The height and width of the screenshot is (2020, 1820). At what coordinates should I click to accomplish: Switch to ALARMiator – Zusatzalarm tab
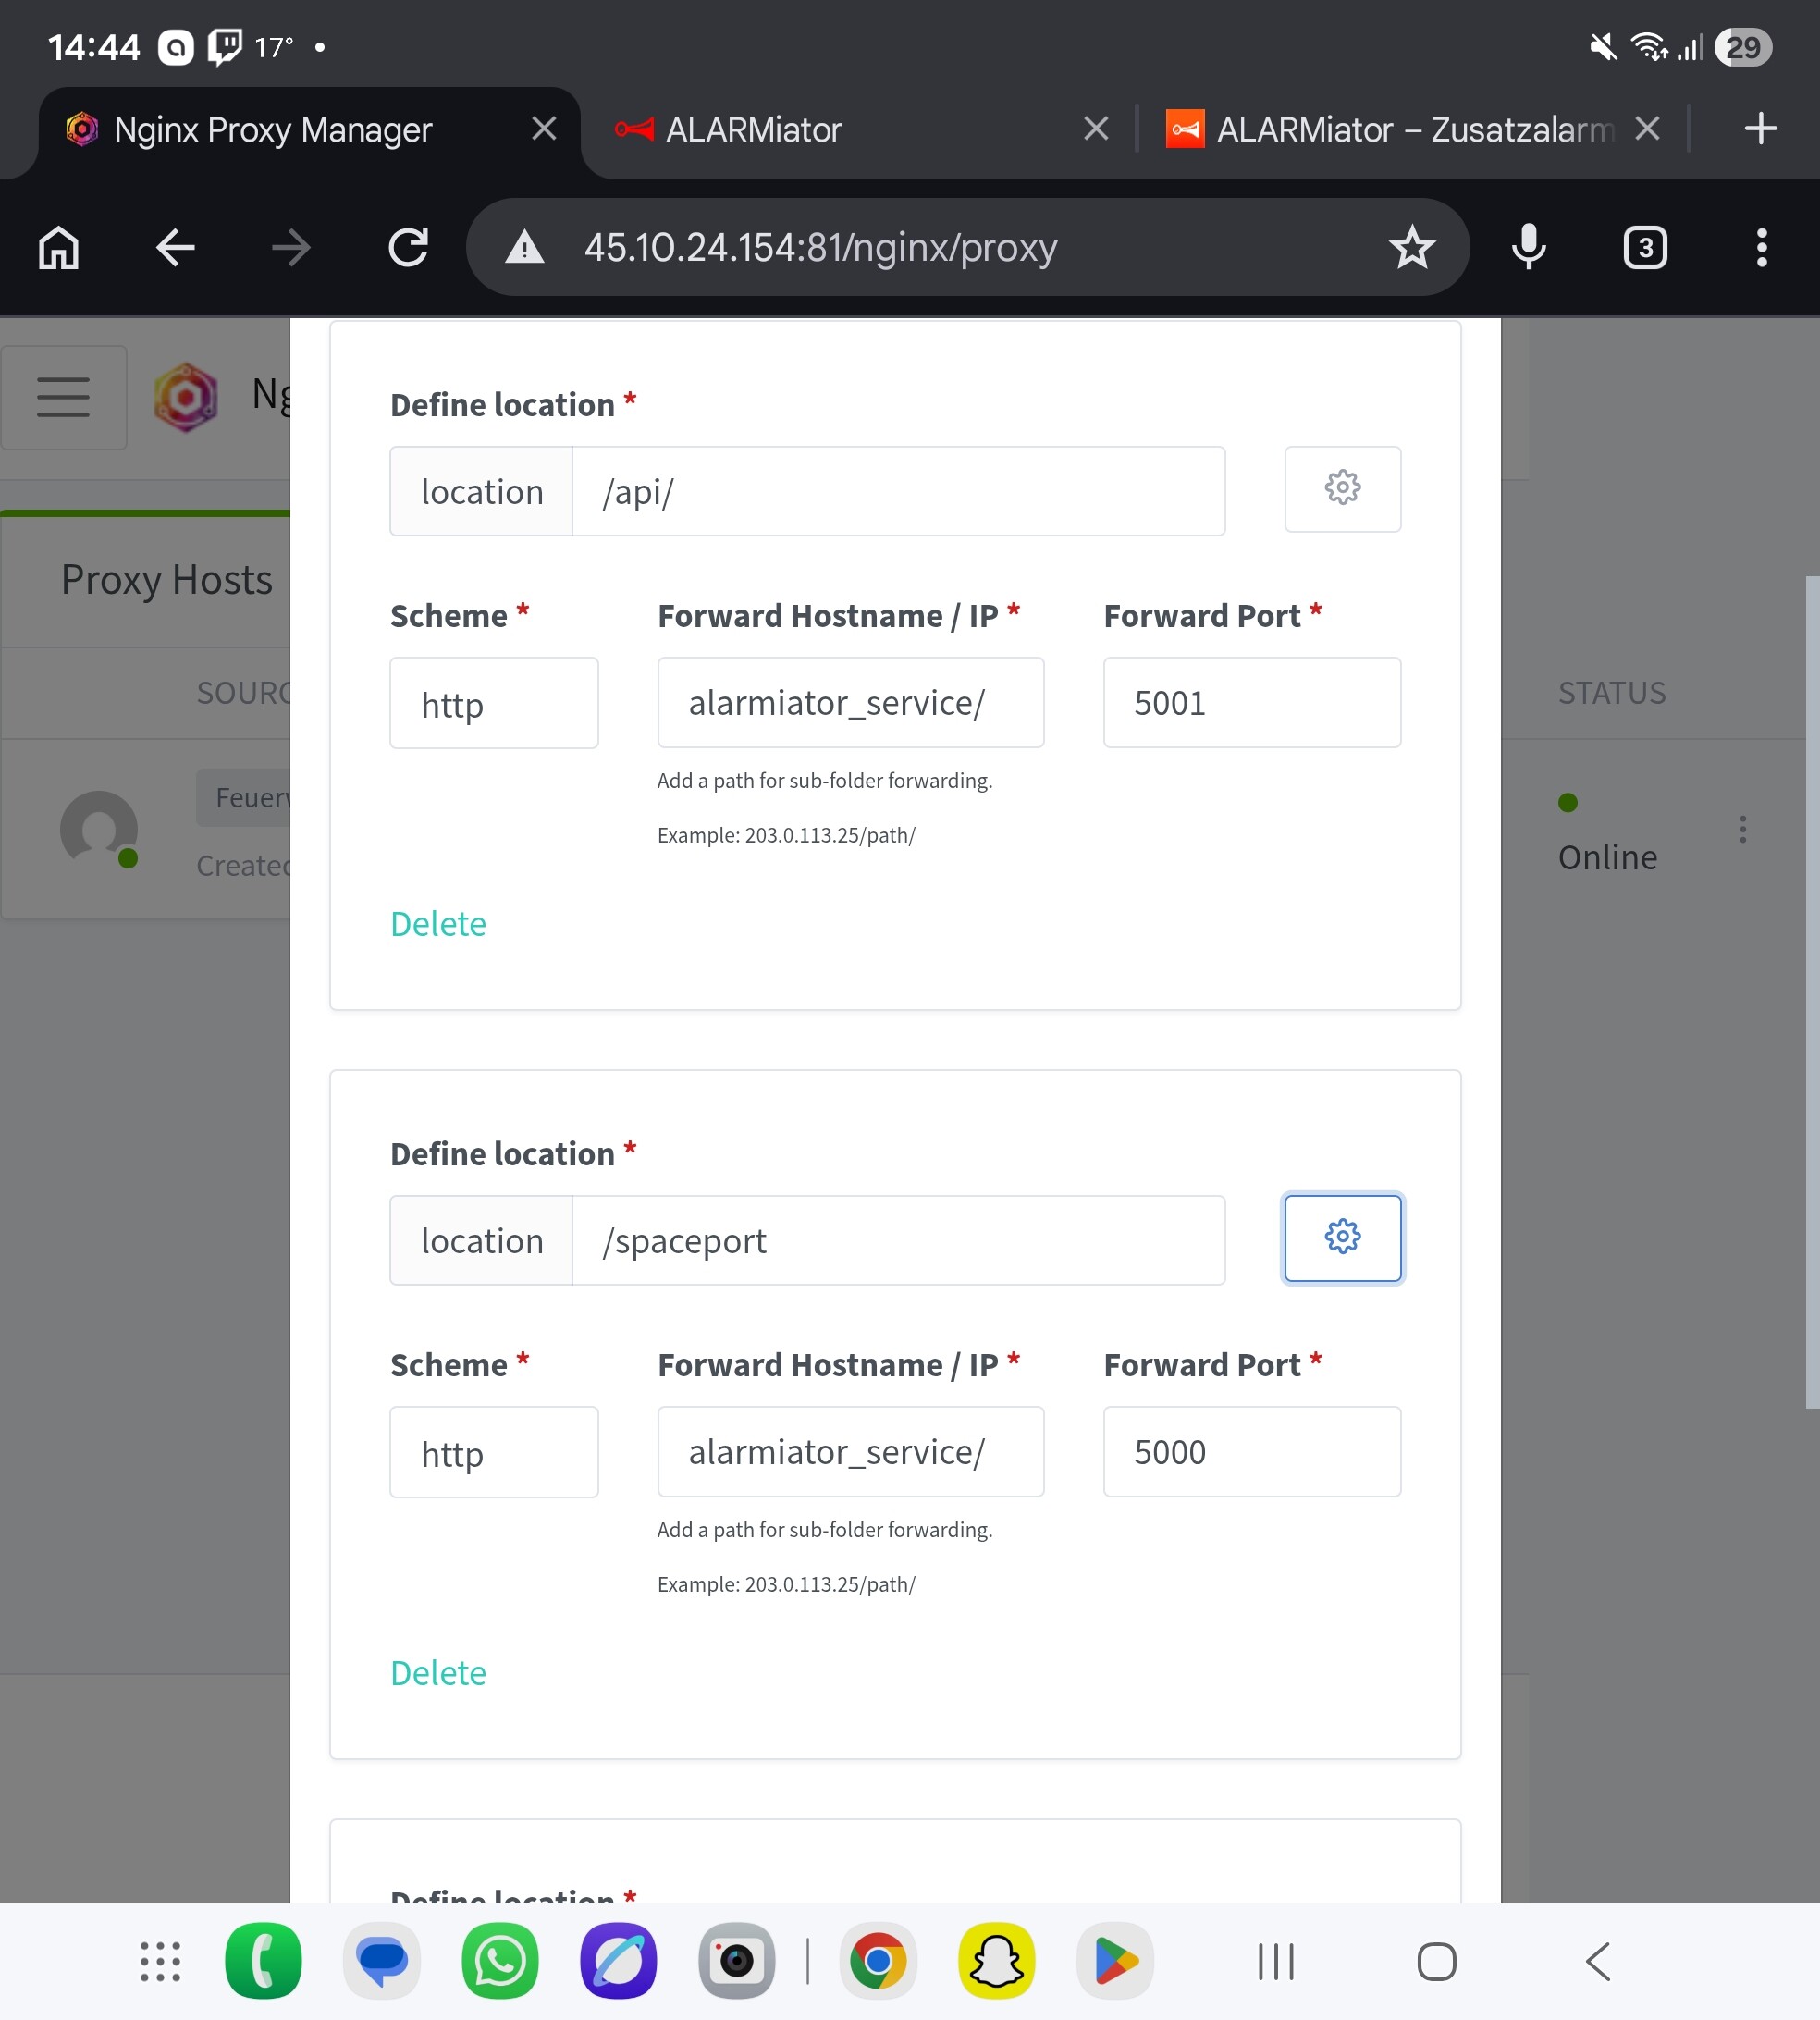(x=1390, y=130)
